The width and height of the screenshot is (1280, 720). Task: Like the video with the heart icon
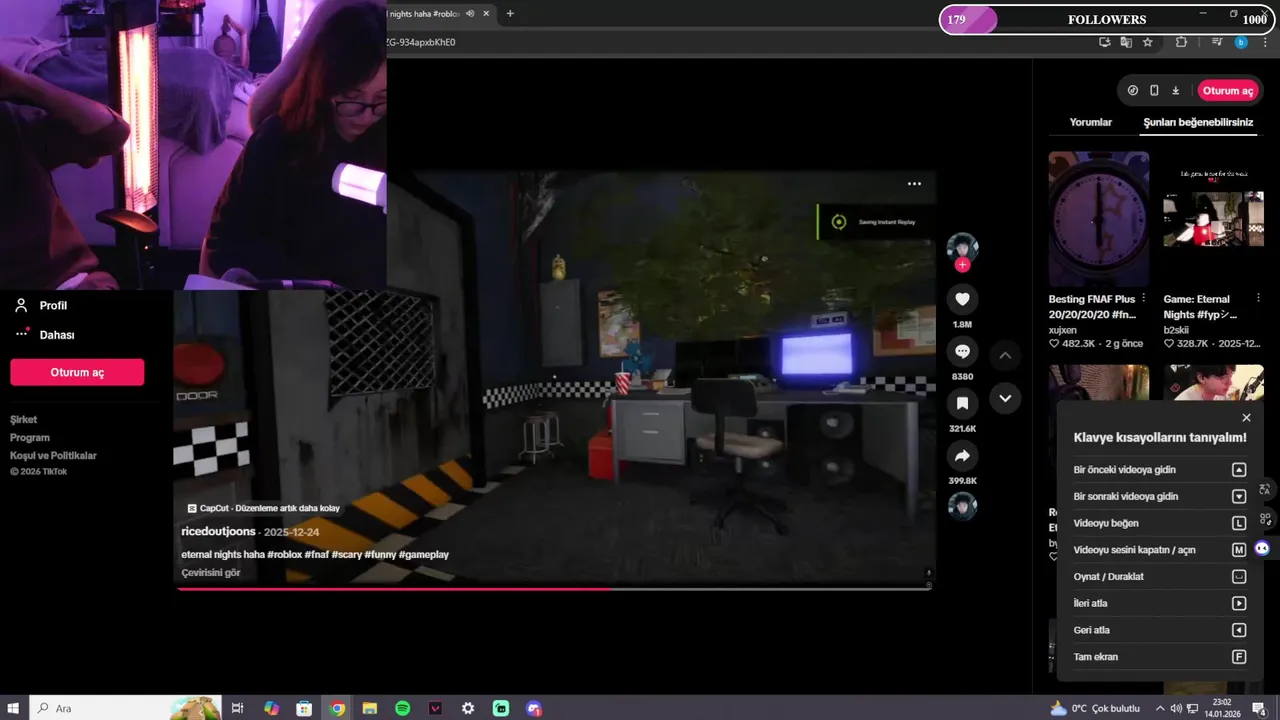[x=962, y=299]
